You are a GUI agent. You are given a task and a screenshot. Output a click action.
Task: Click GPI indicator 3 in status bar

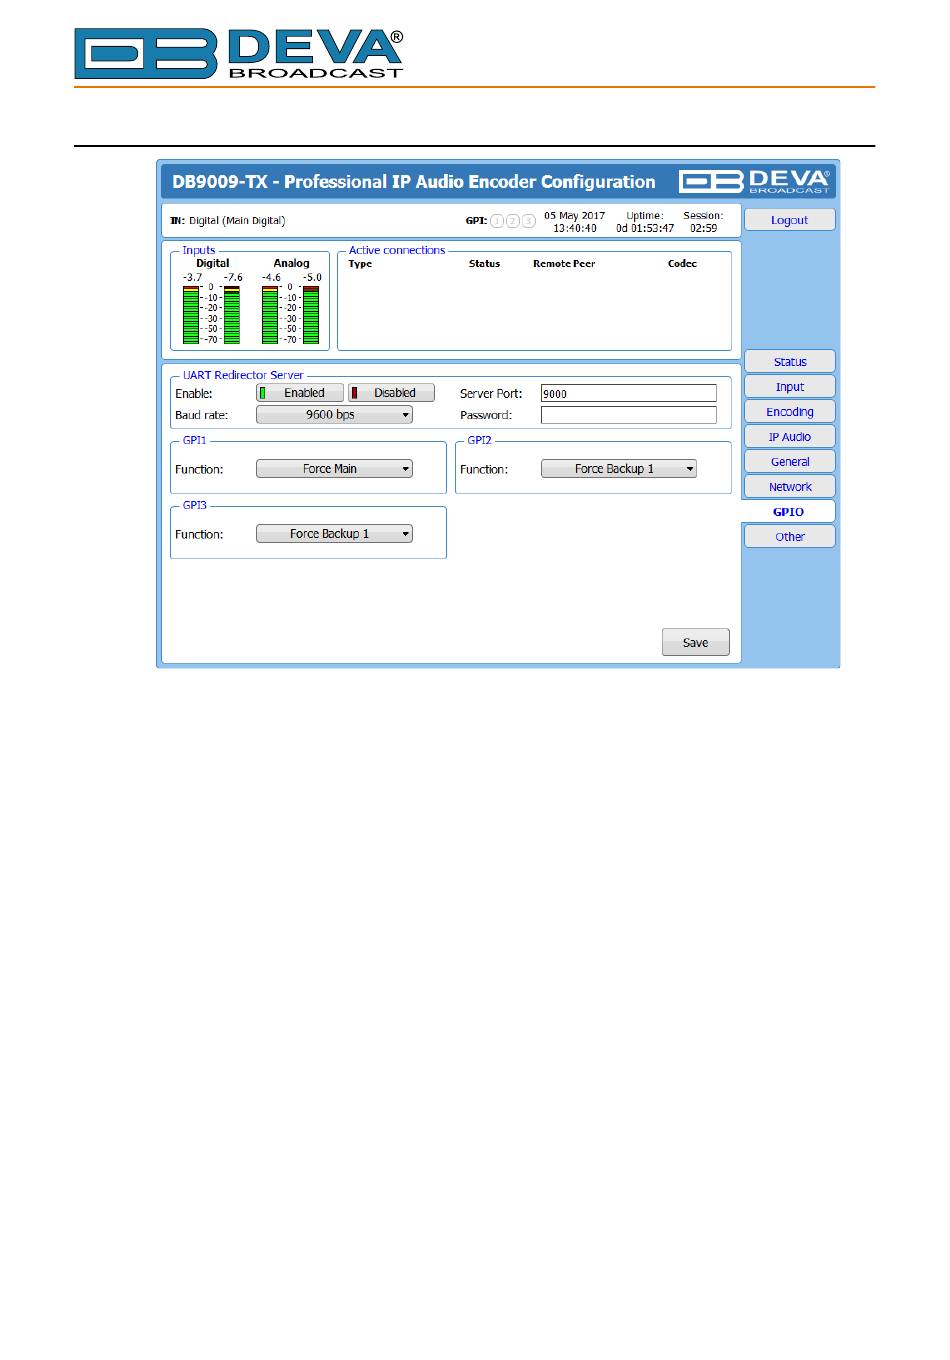[529, 221]
